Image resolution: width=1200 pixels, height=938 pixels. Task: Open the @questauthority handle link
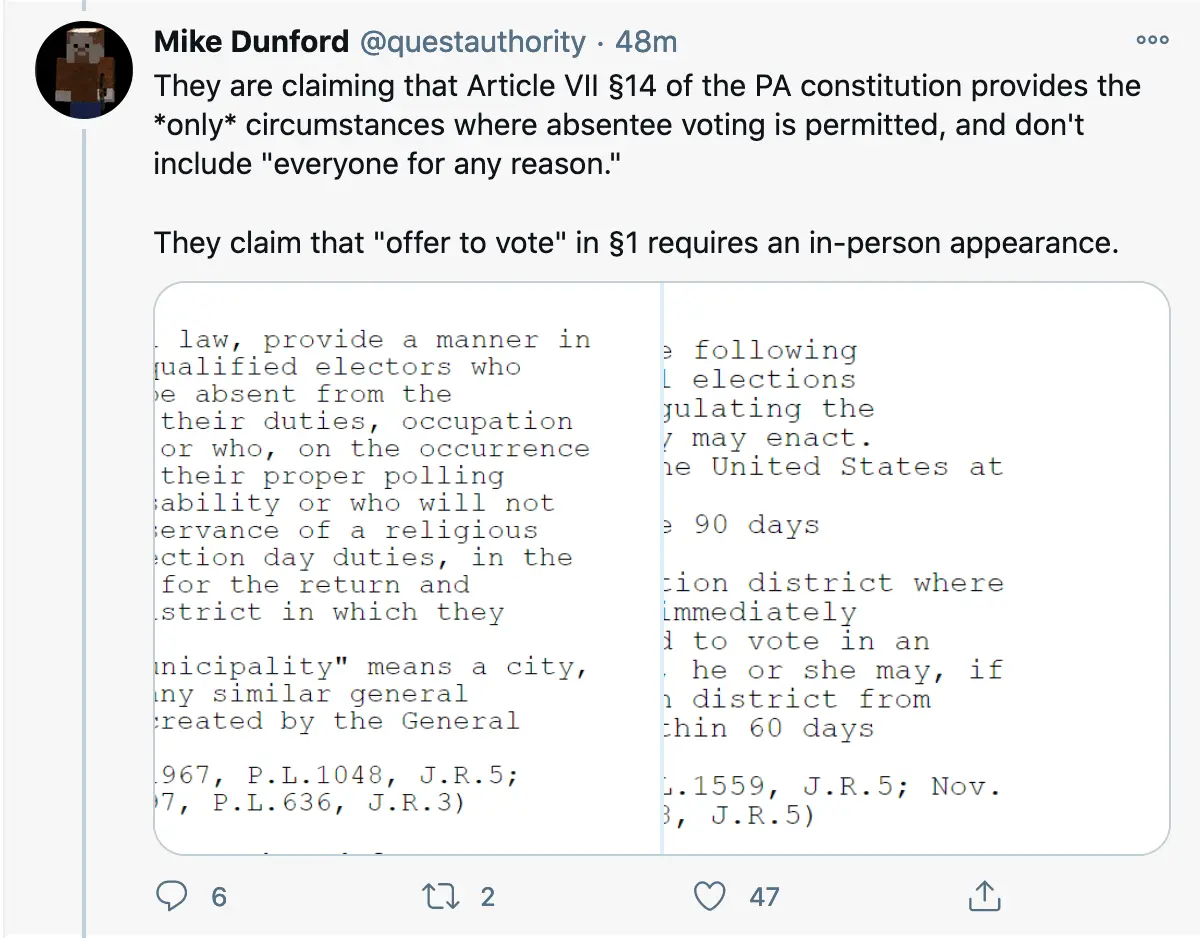point(469,42)
